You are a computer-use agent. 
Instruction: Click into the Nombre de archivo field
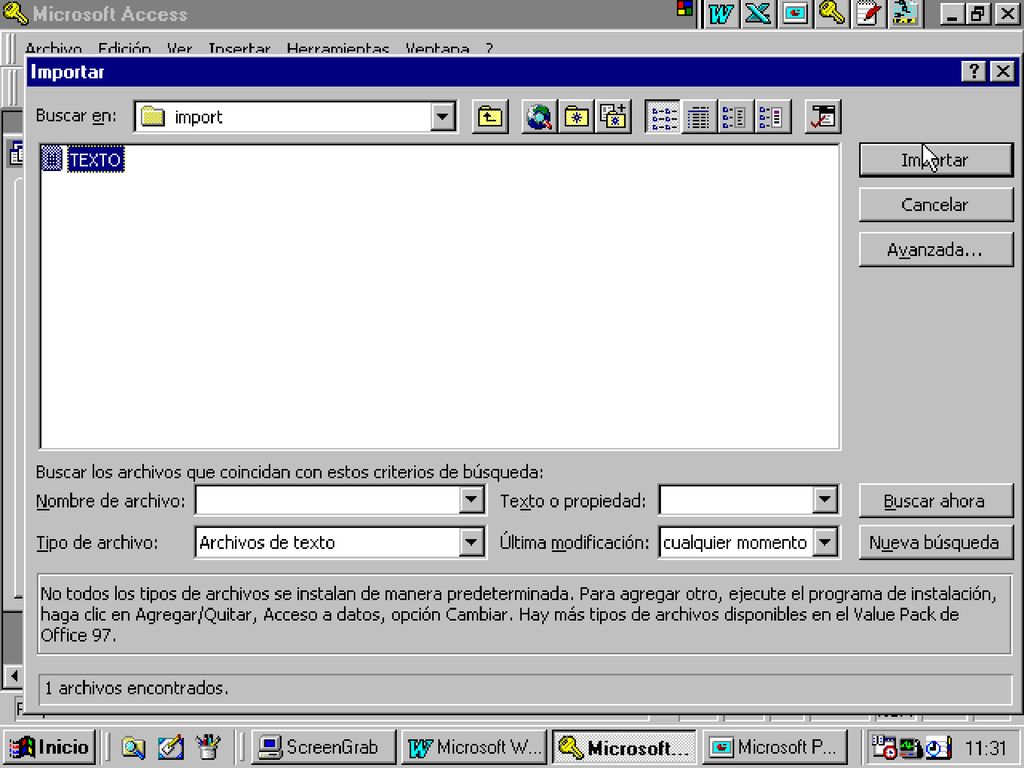(327, 500)
